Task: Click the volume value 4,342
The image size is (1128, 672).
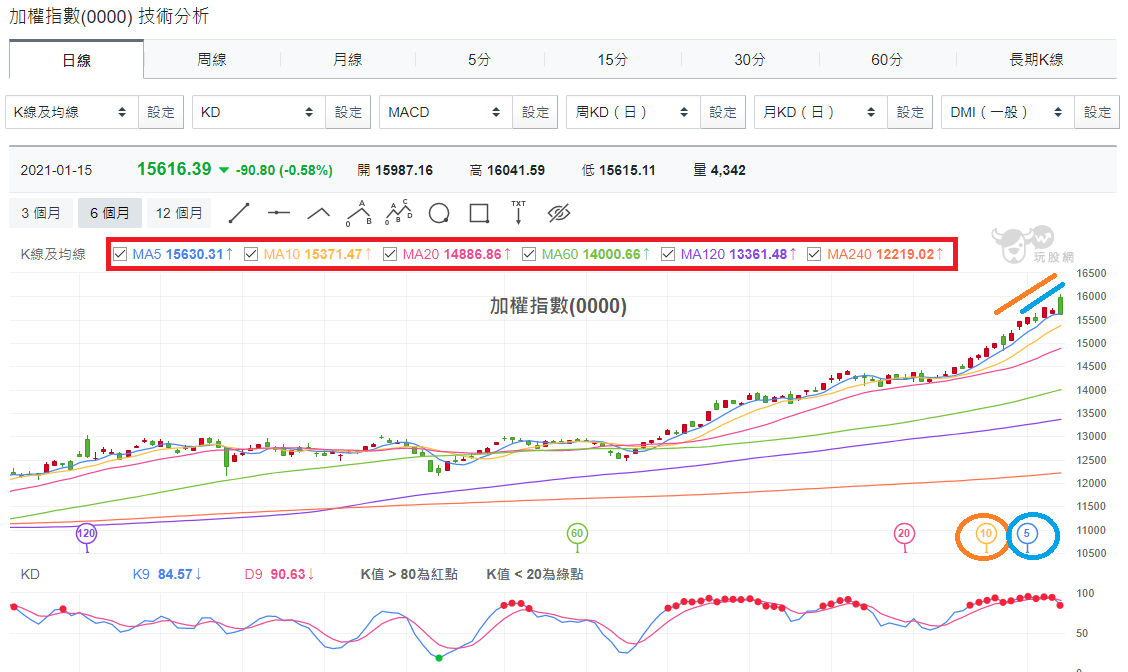Action: pyautogui.click(x=728, y=171)
